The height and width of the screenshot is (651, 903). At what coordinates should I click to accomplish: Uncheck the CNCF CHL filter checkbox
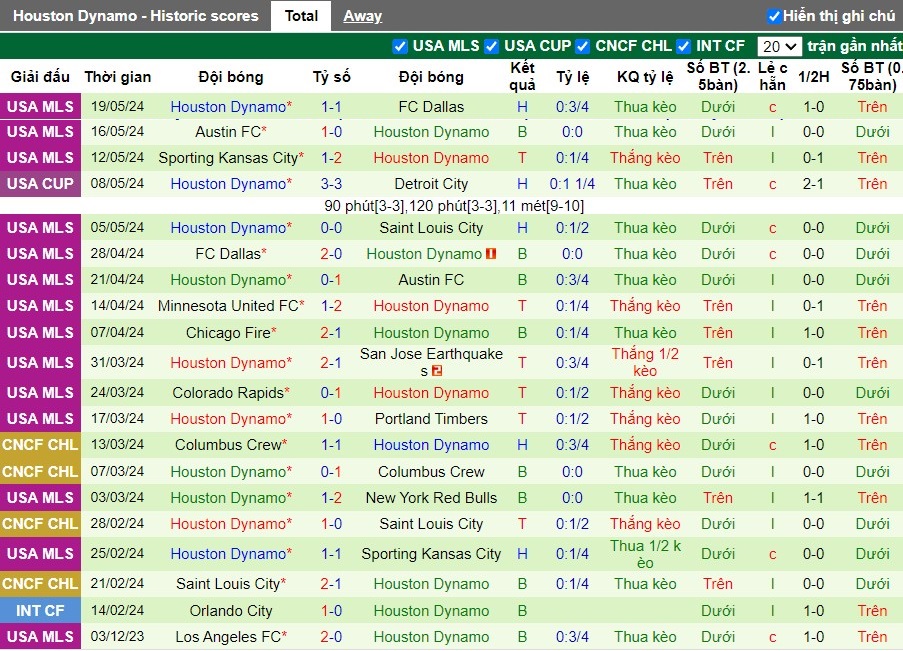(582, 46)
